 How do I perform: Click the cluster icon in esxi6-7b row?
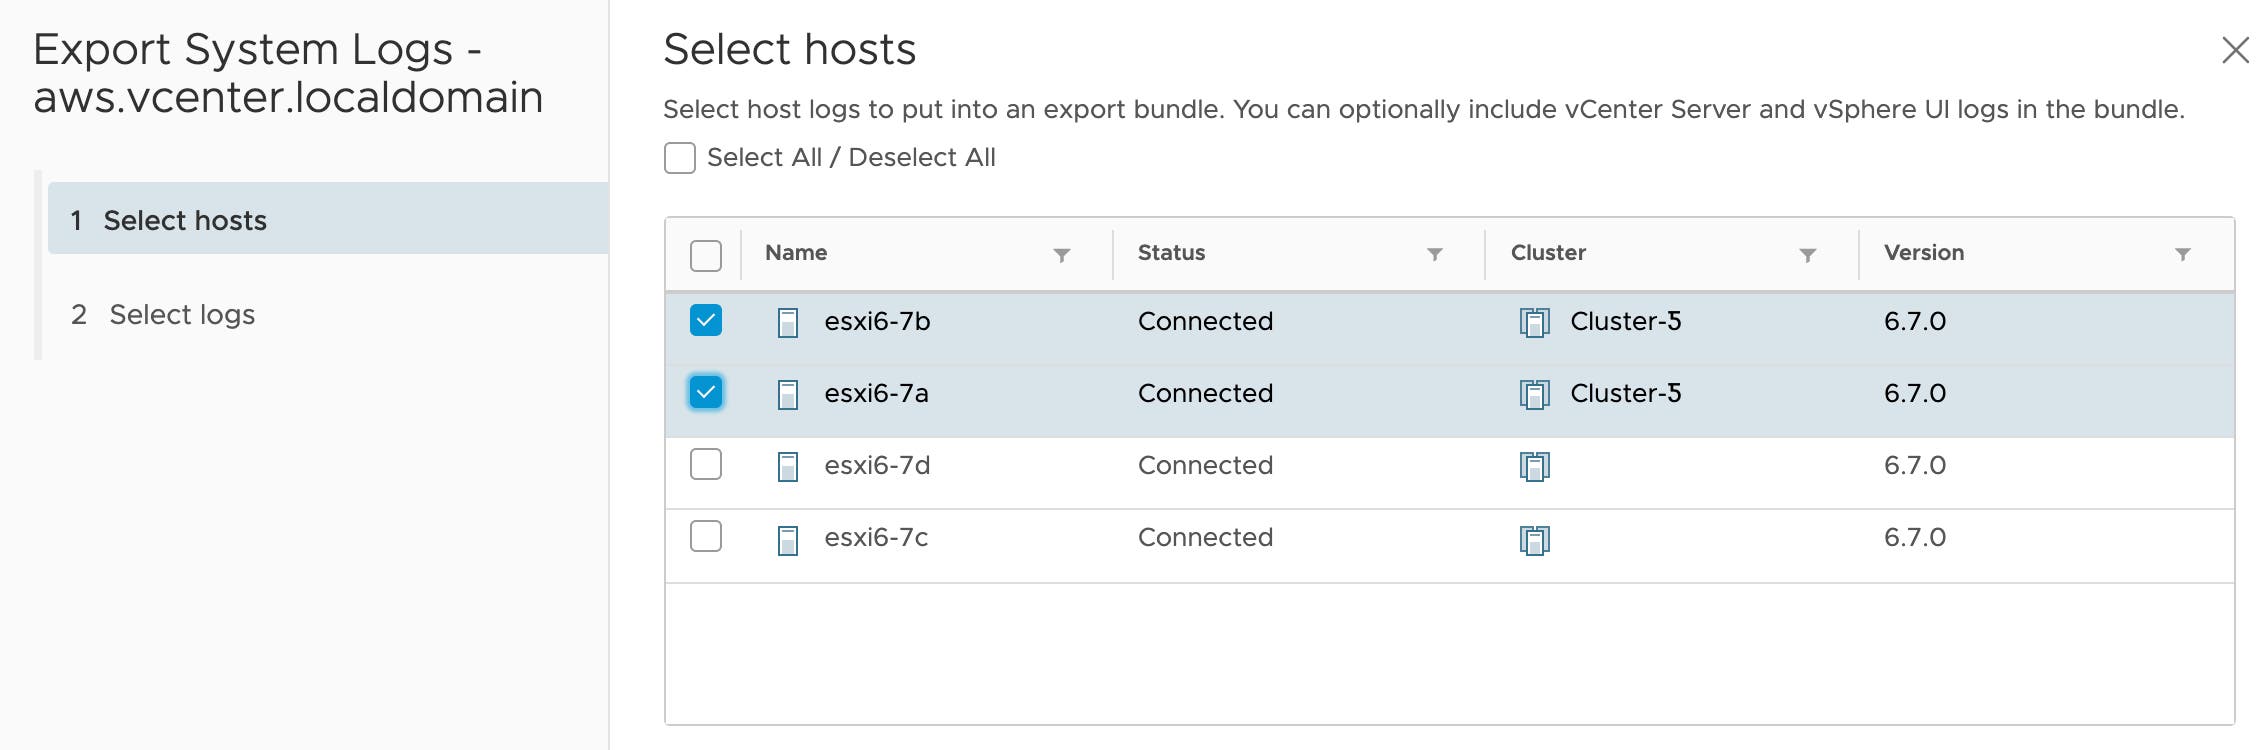[1534, 323]
